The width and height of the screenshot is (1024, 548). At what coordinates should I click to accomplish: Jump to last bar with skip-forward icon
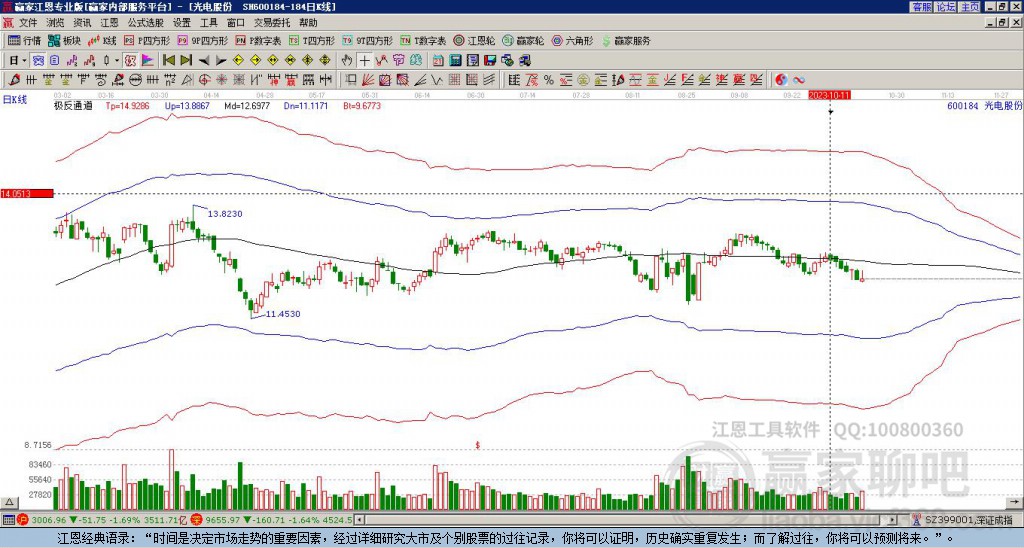pyautogui.click(x=186, y=61)
